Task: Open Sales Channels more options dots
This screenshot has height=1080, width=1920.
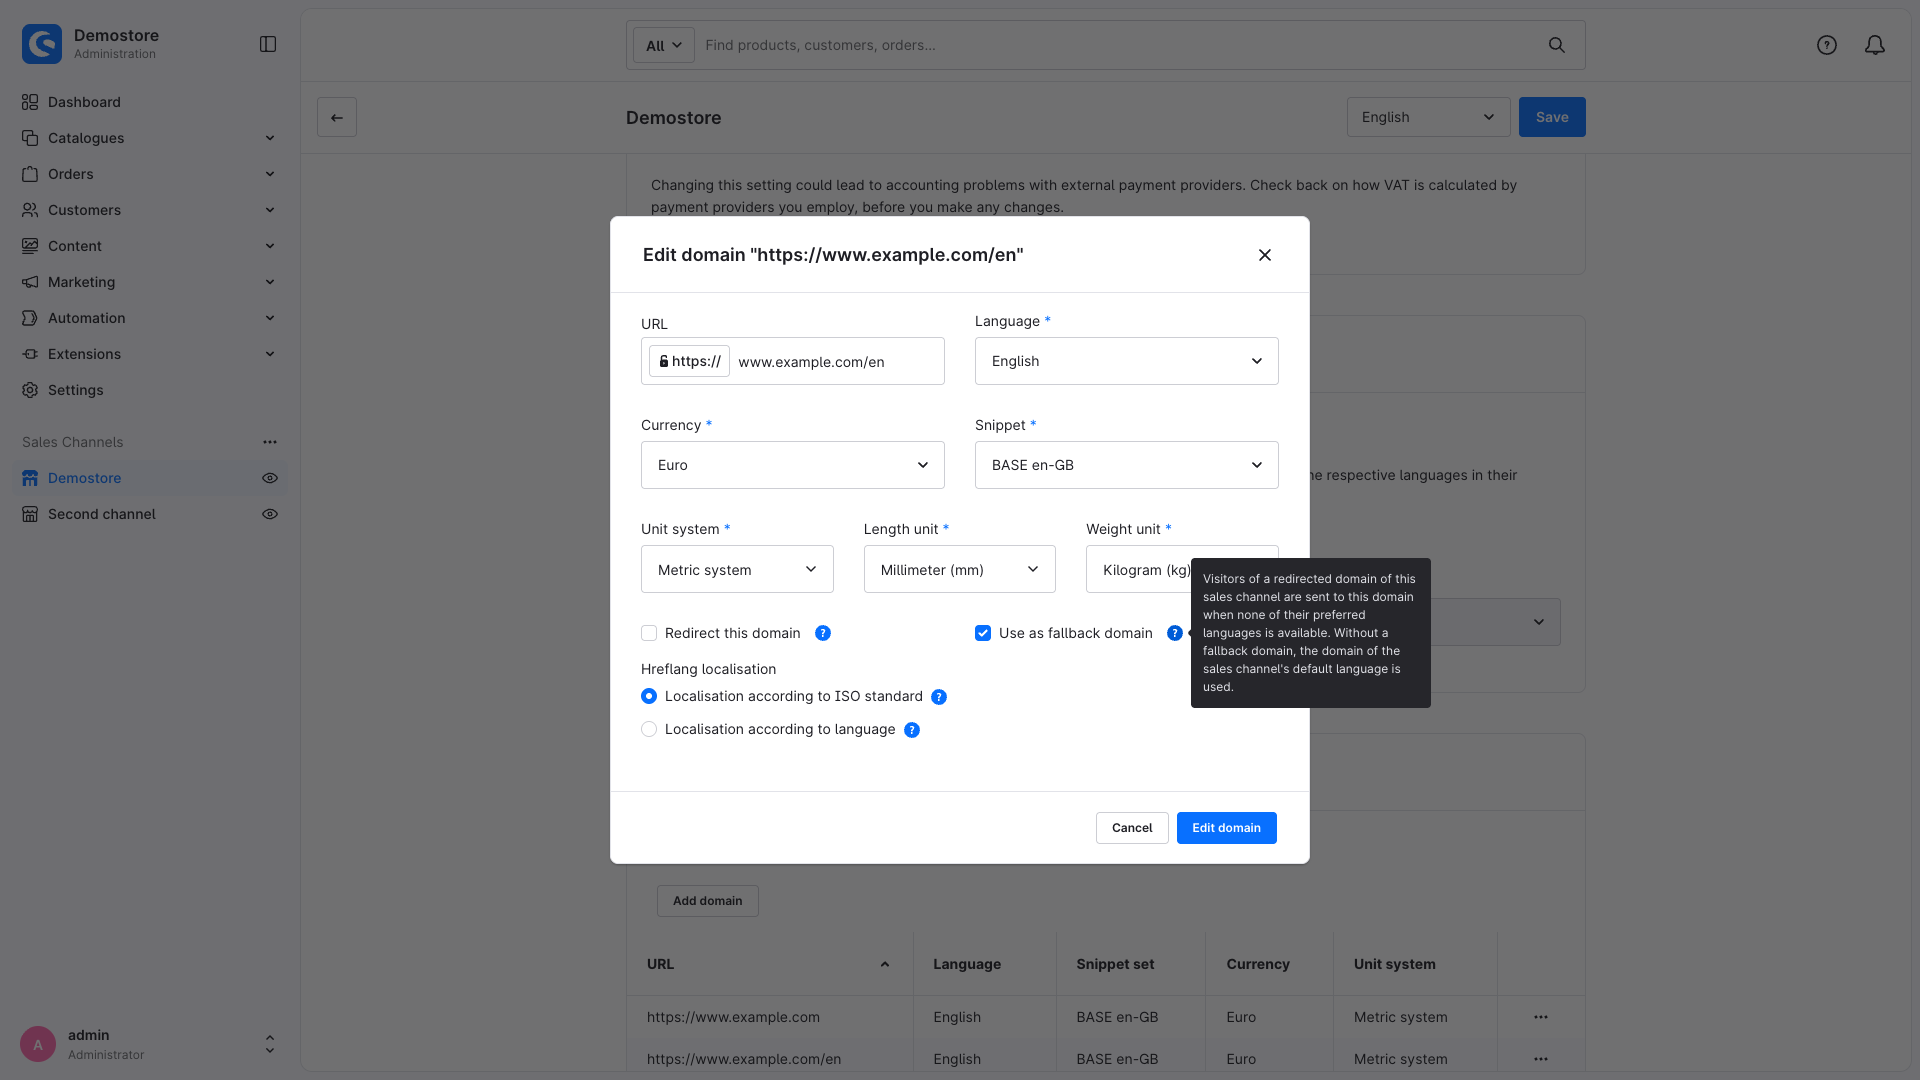Action: [270, 442]
